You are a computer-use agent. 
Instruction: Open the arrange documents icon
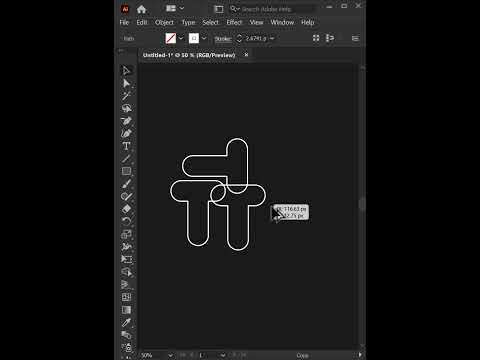pos(171,8)
